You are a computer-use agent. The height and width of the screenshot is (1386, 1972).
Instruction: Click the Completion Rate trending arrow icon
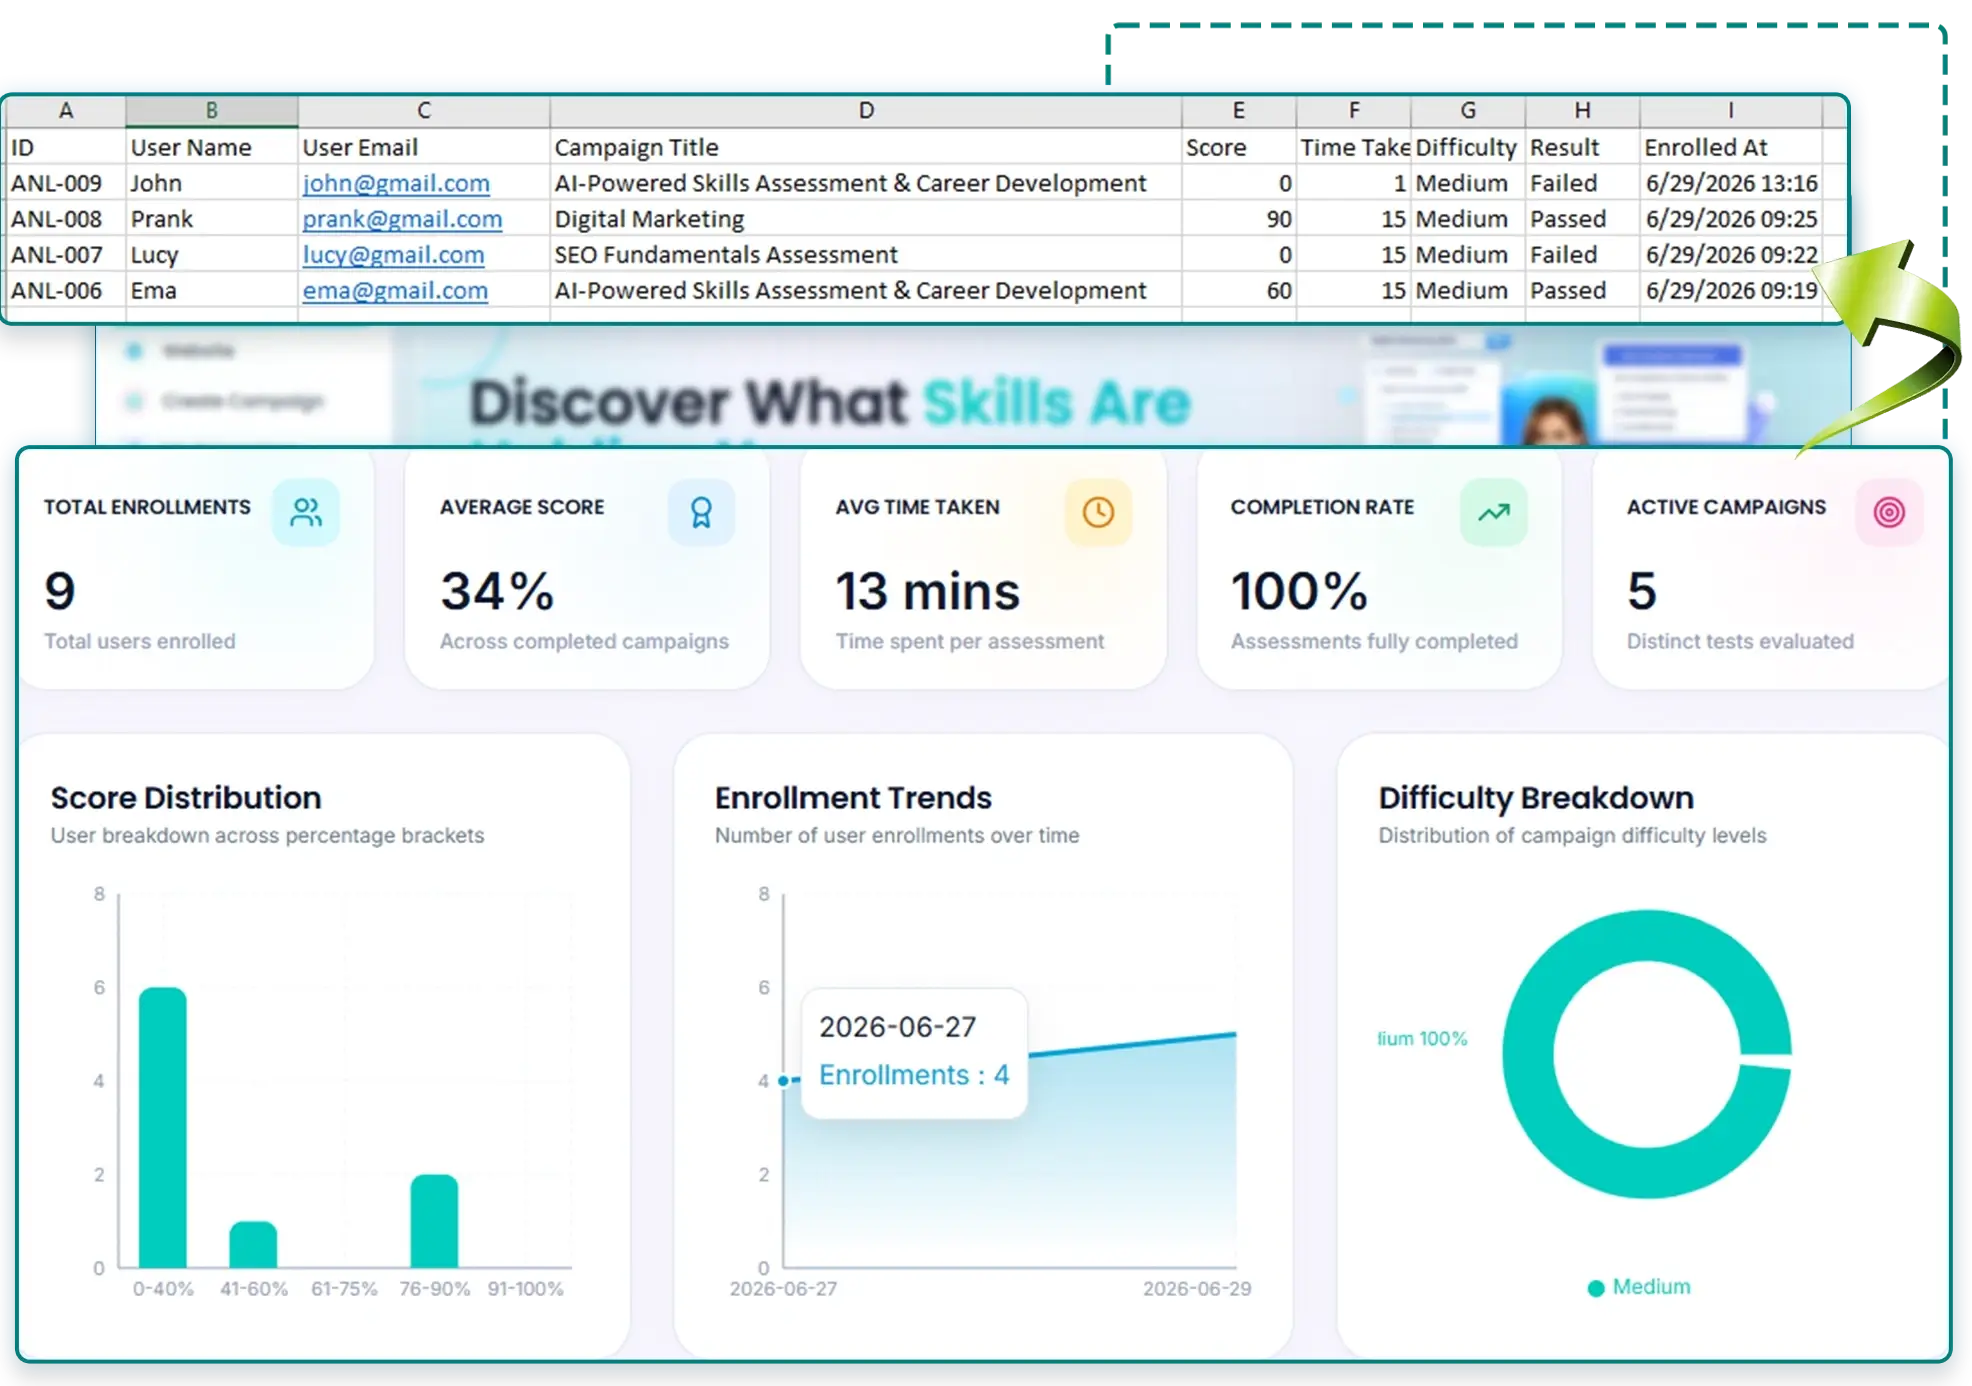point(1493,512)
